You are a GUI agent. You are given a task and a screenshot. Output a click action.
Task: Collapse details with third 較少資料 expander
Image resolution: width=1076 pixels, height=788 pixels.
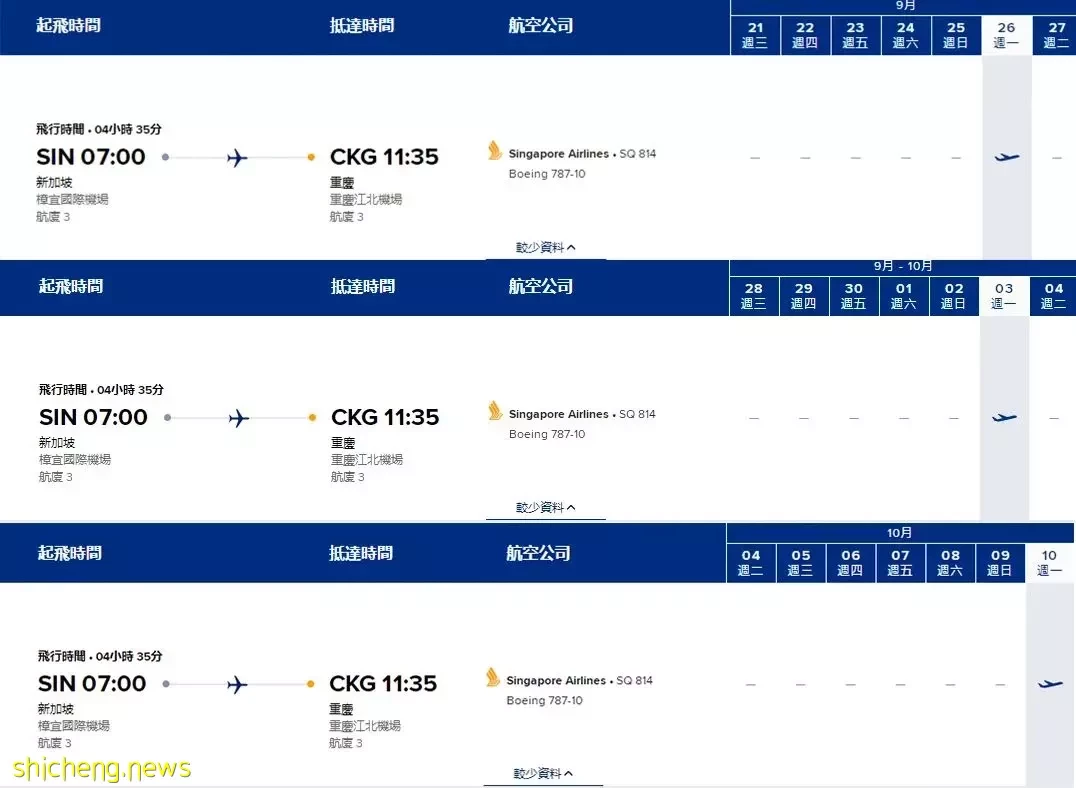543,774
